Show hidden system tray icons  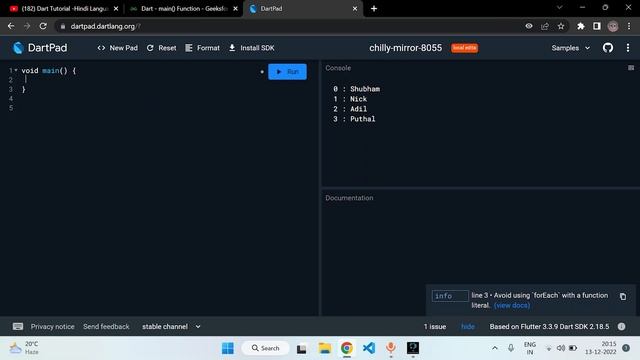tap(495, 348)
